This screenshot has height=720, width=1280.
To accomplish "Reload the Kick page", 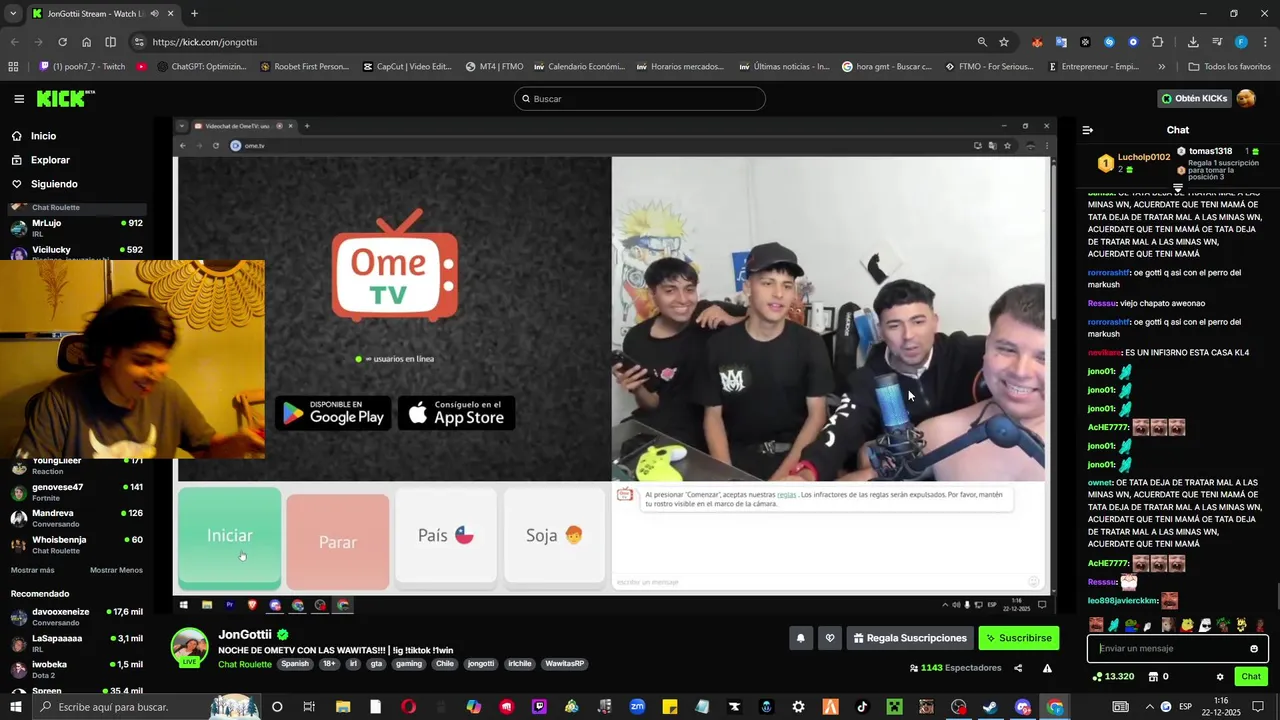I will pyautogui.click(x=62, y=42).
